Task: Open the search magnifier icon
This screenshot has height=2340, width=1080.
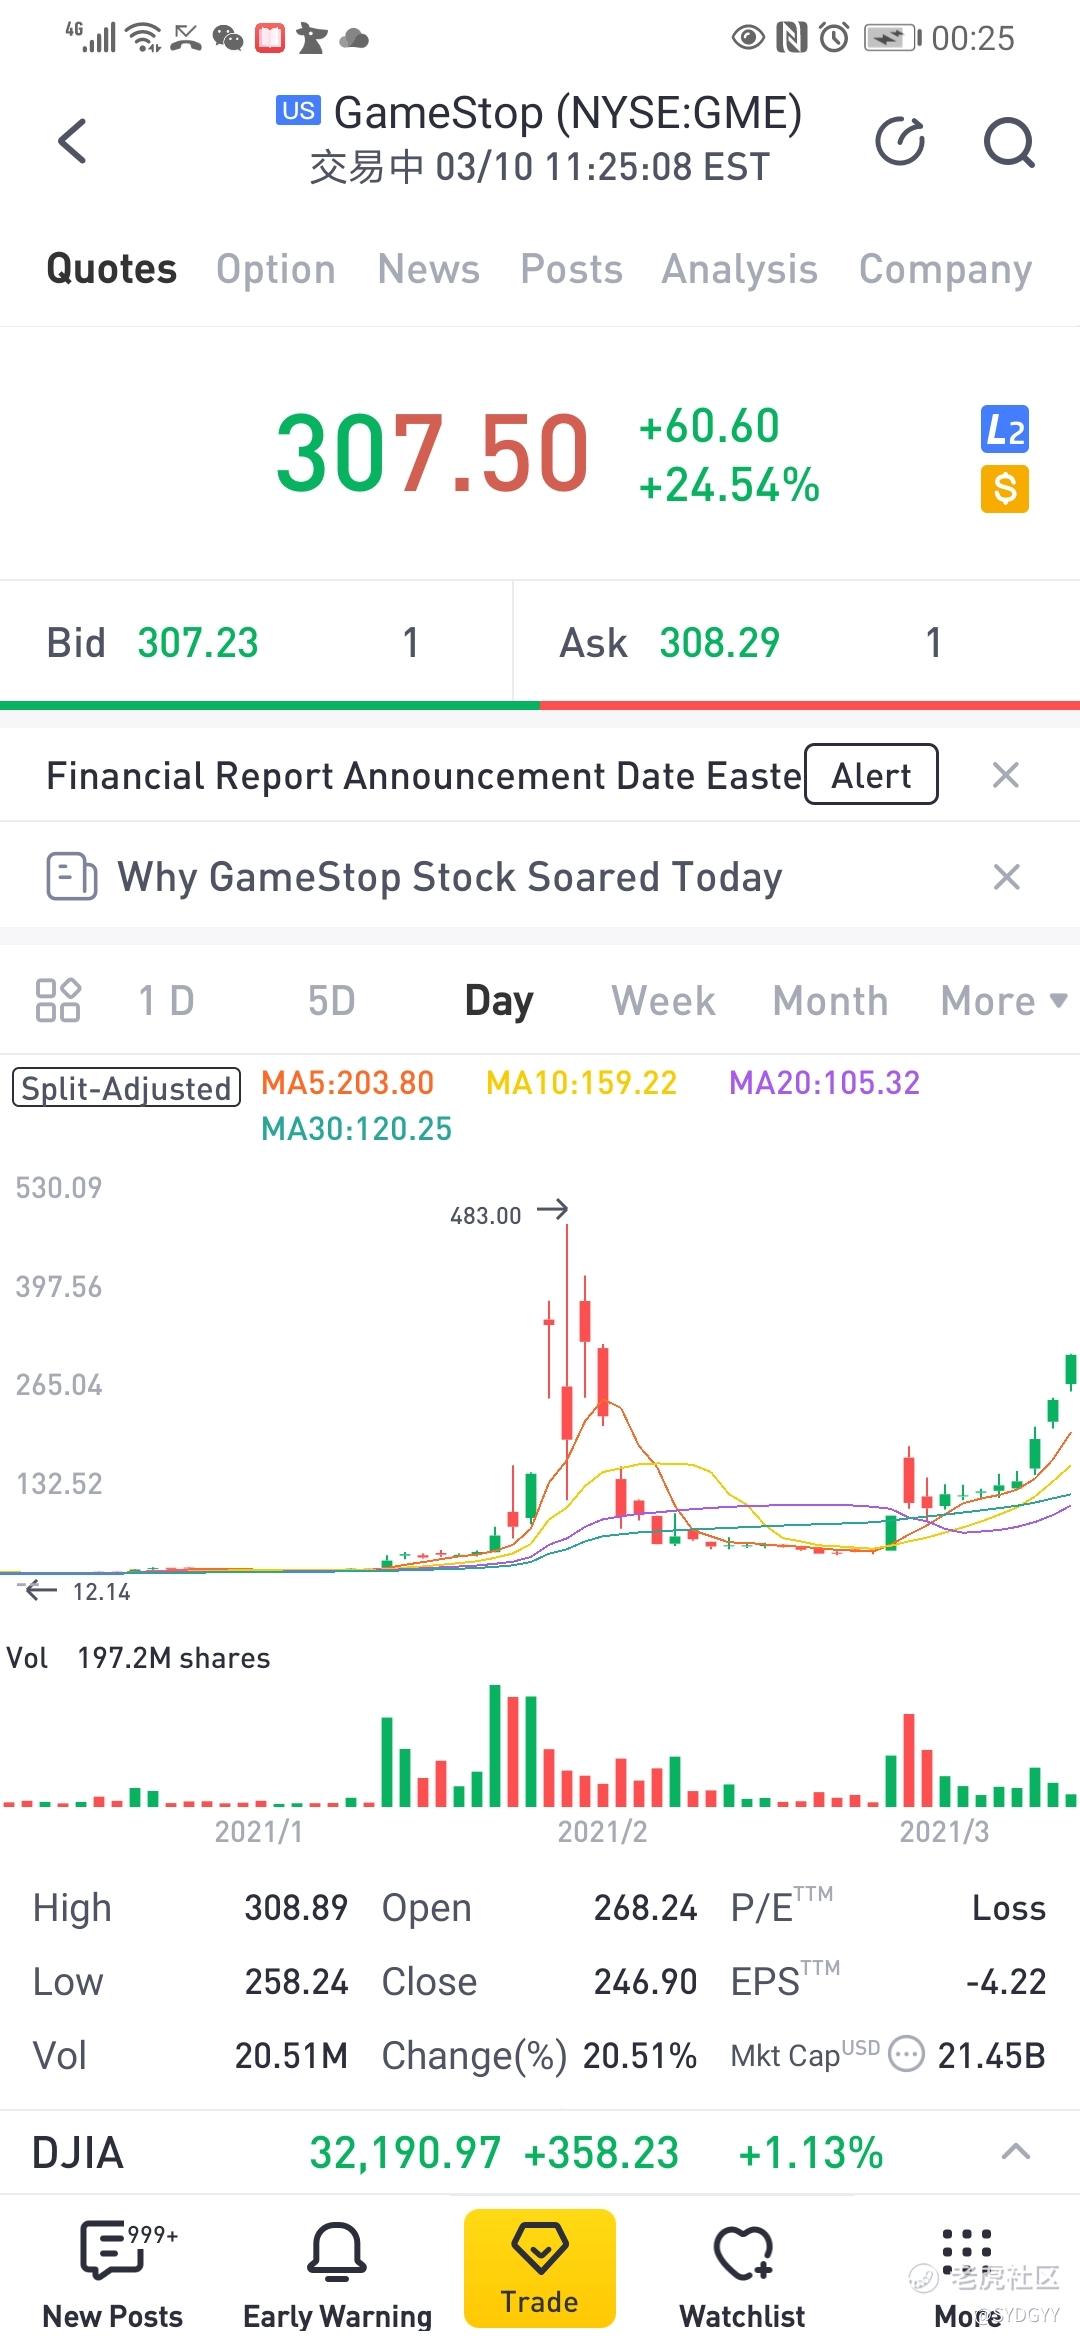Action: (1009, 142)
